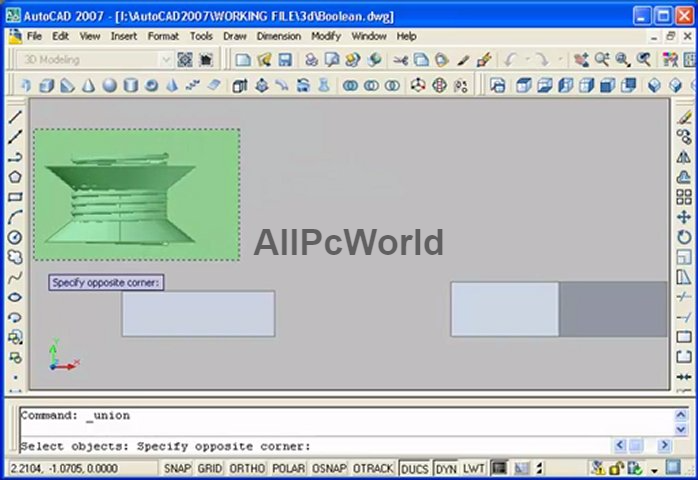Select the Circle draw tool

(15, 237)
